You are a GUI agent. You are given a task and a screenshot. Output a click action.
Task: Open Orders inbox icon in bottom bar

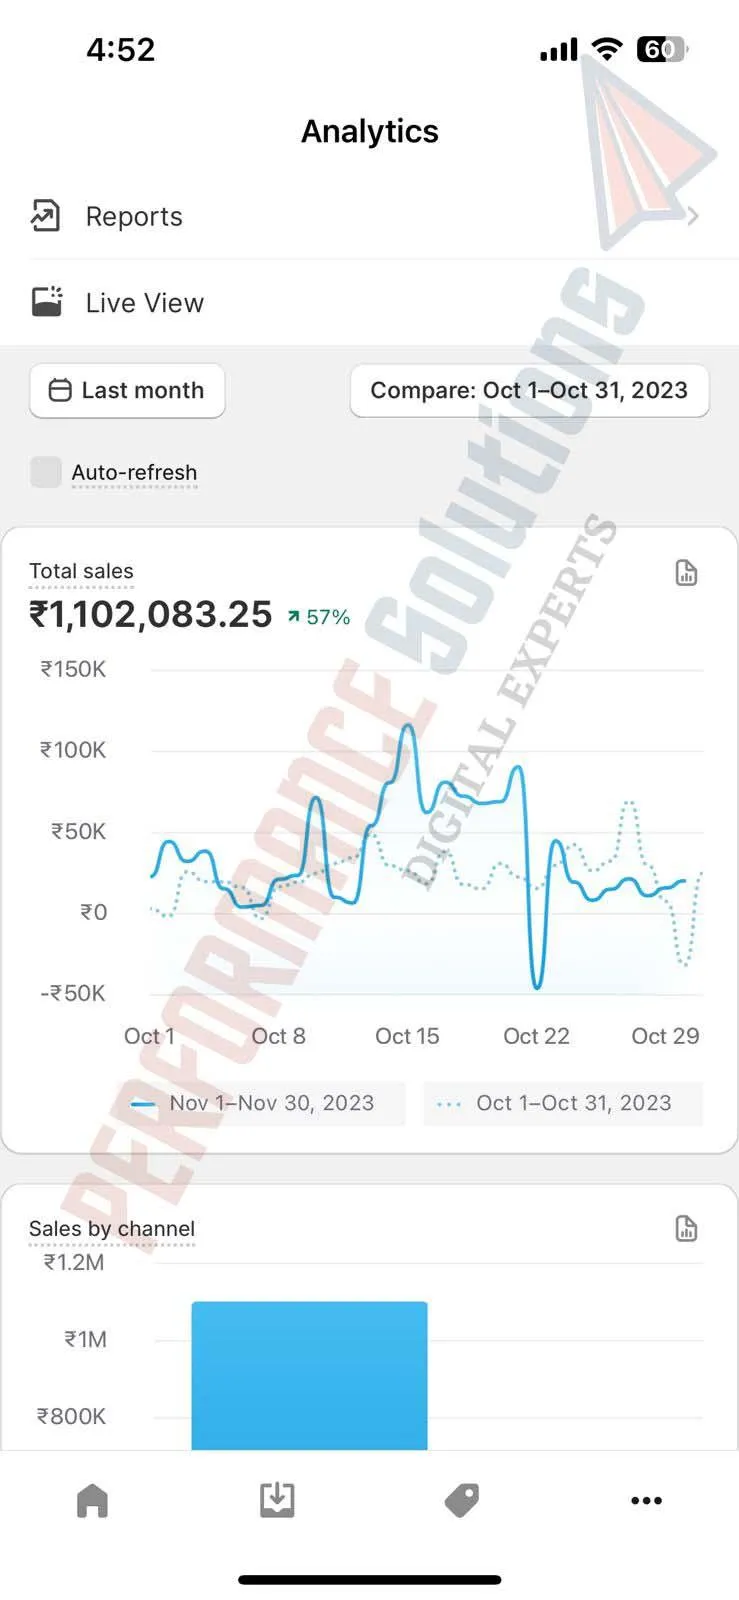point(277,1500)
